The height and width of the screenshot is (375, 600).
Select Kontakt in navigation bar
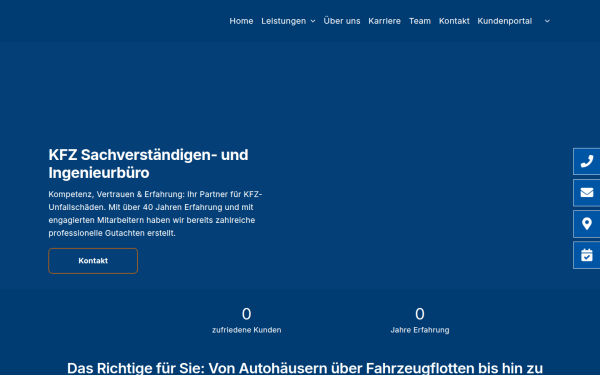point(454,21)
